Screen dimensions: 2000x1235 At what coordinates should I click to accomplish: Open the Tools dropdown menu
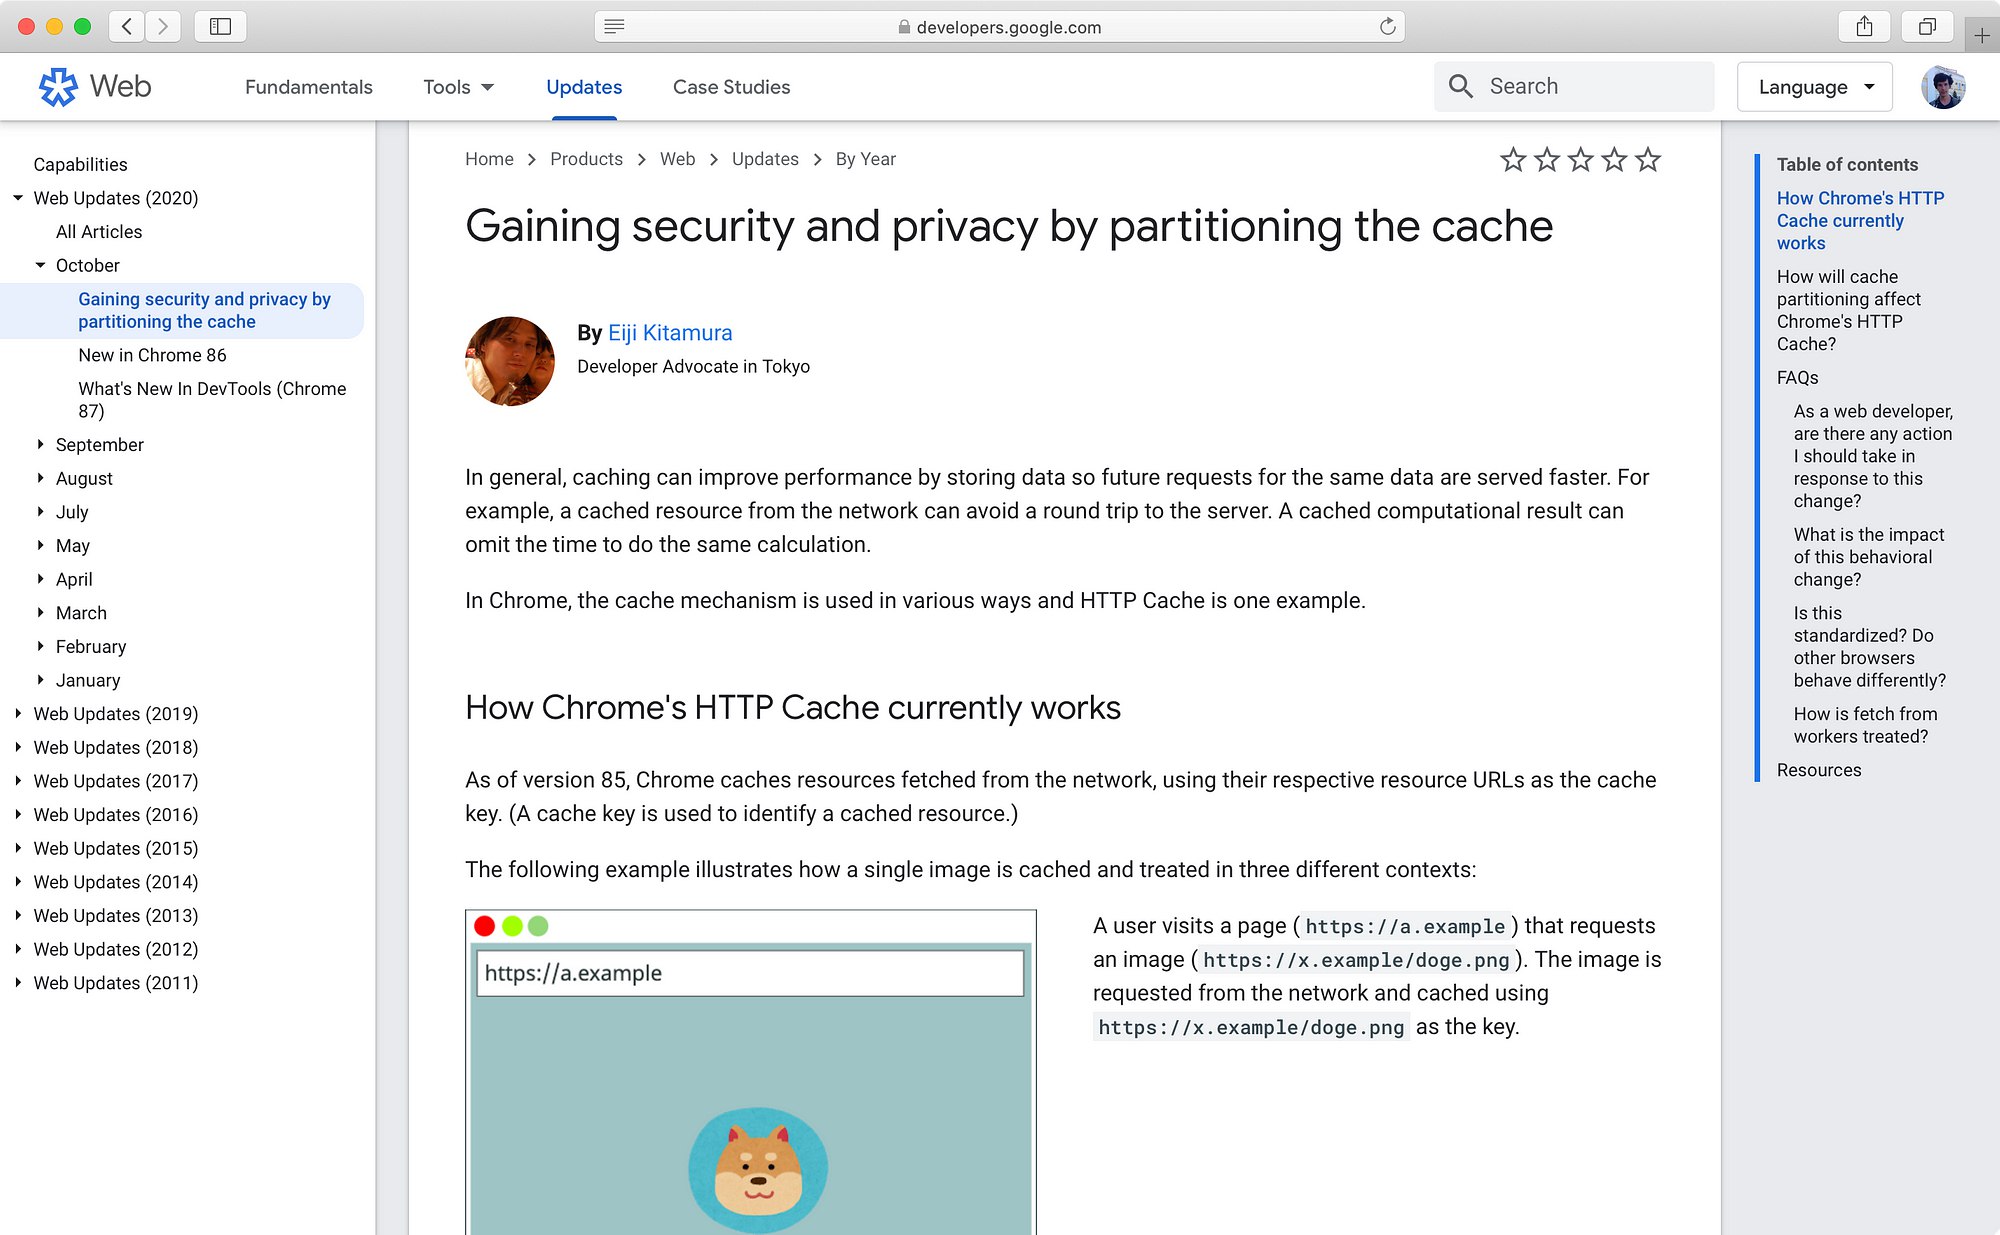click(x=458, y=87)
